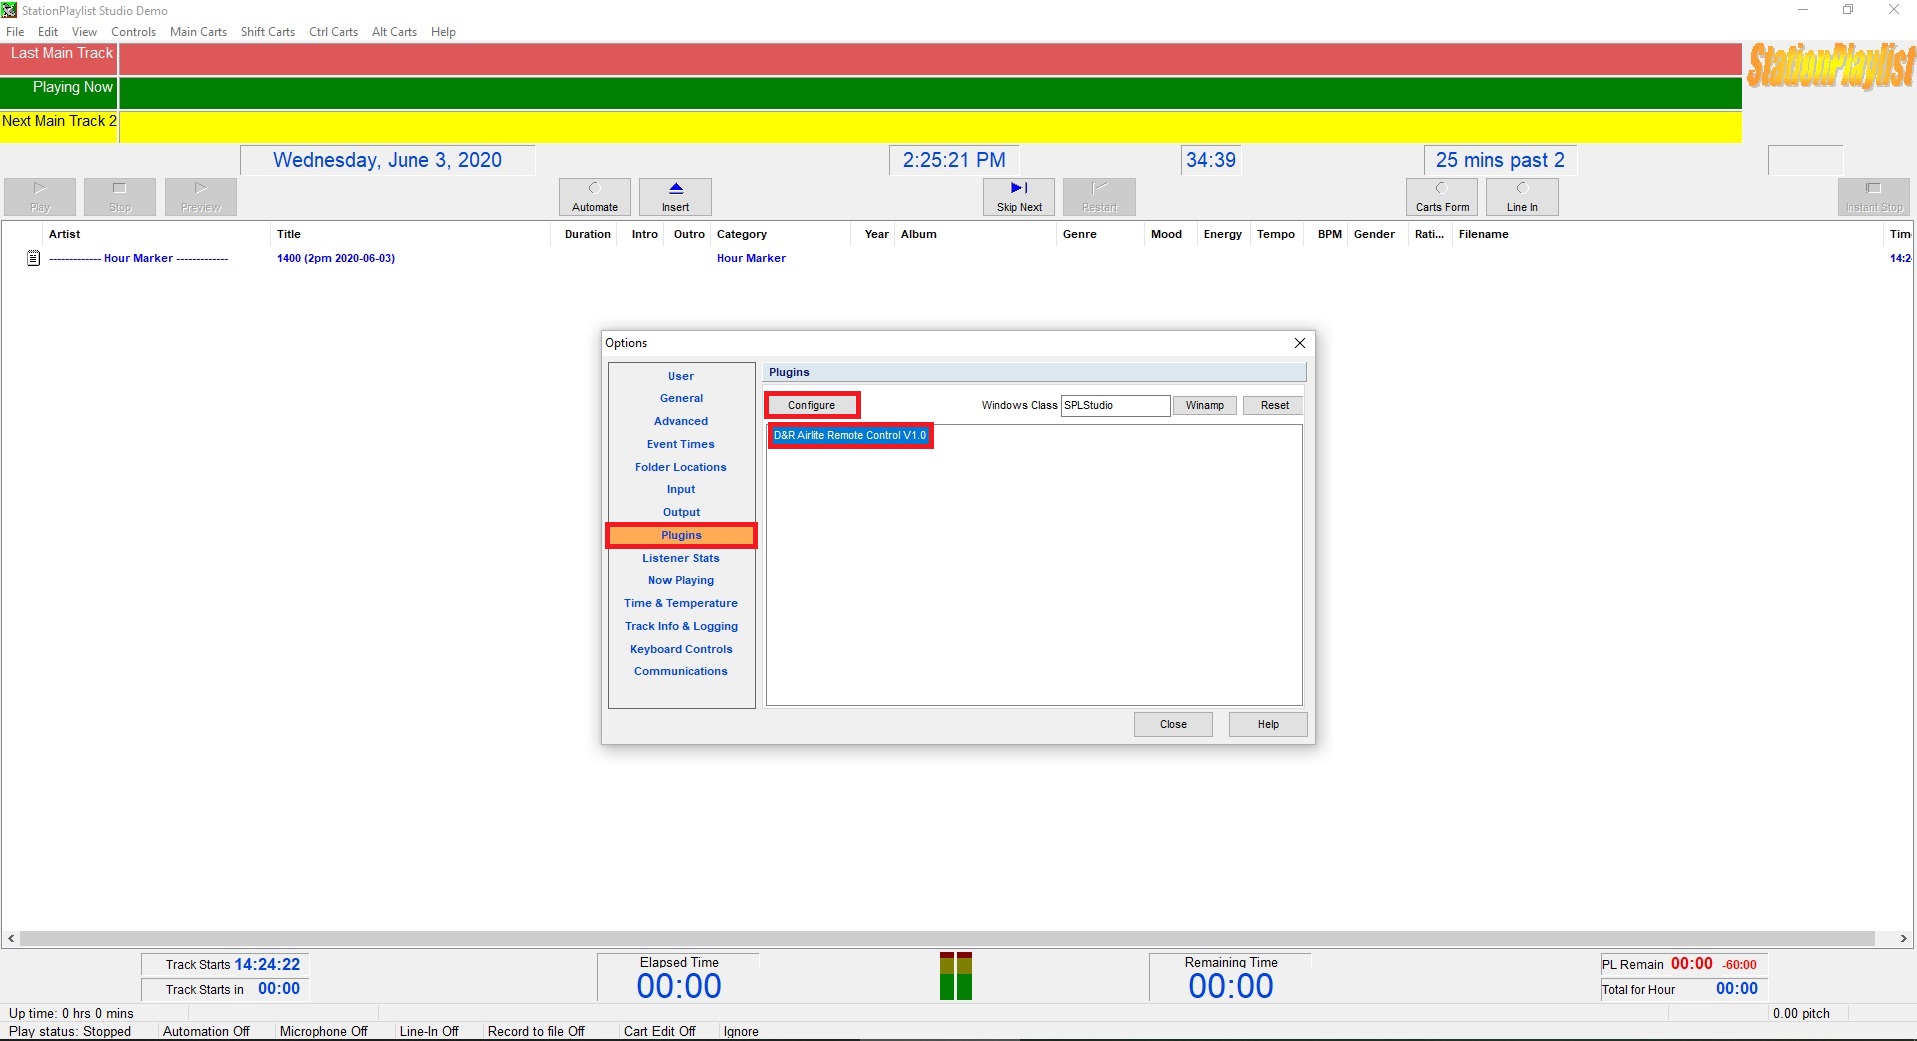Toggle the Line In button
This screenshot has width=1917, height=1041.
[1521, 197]
